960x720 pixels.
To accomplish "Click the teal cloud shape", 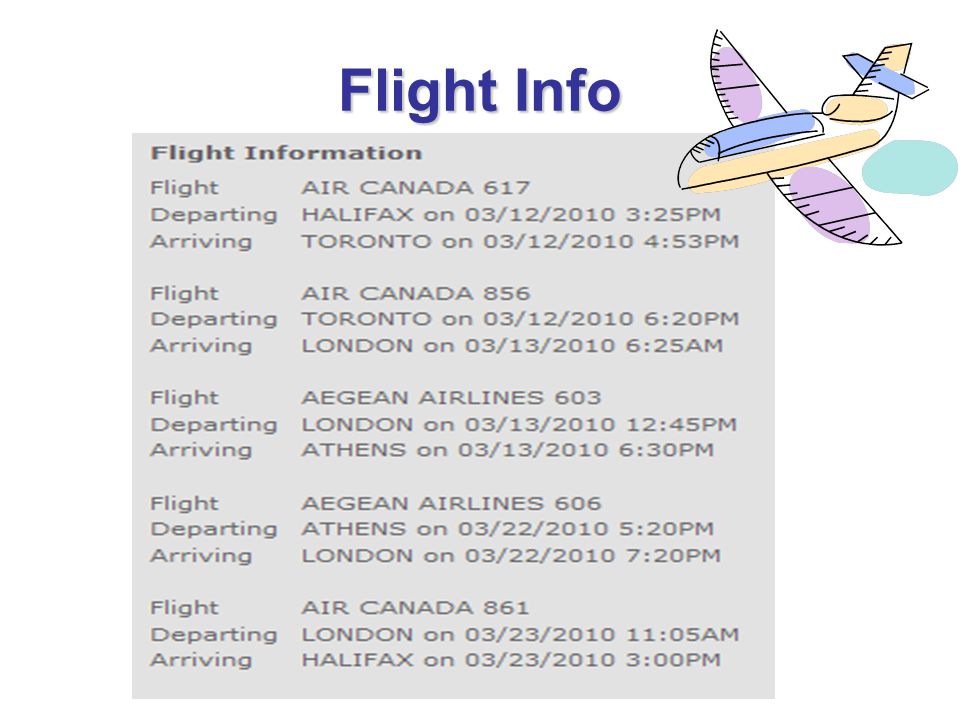I will 910,168.
